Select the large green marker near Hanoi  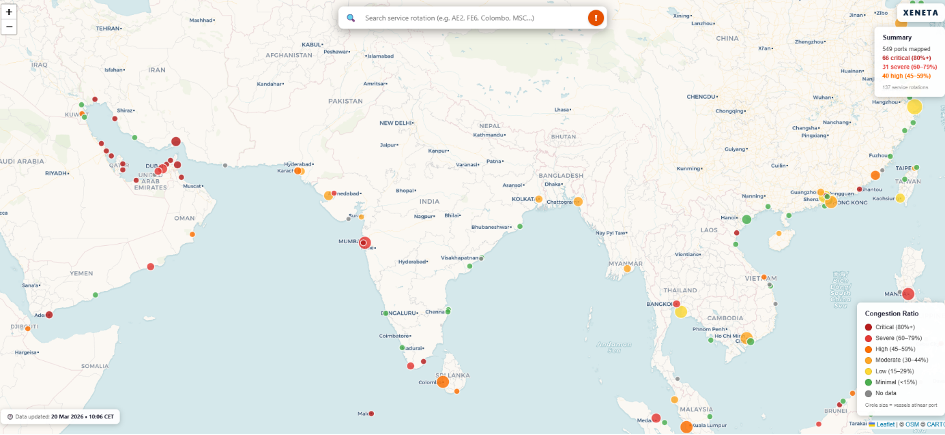[747, 219]
